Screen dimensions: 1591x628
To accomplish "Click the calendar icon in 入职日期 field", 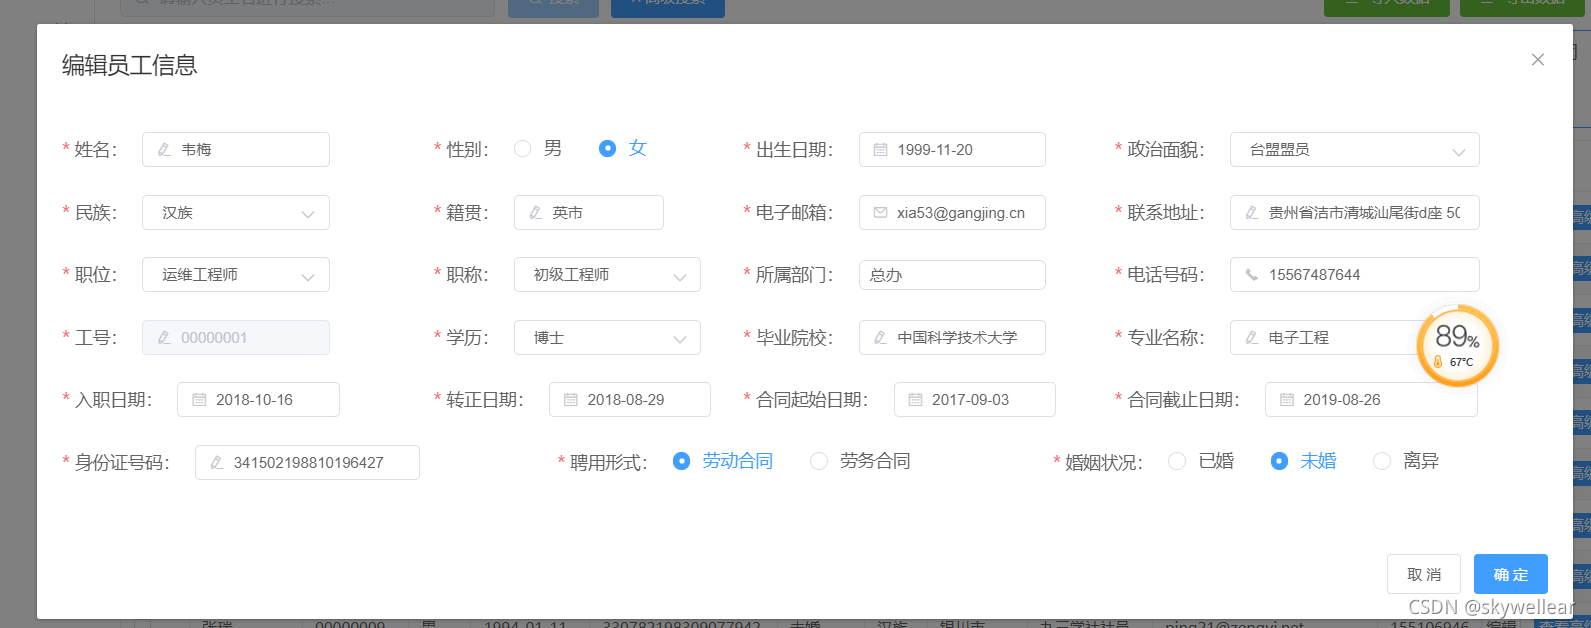I will (x=199, y=400).
